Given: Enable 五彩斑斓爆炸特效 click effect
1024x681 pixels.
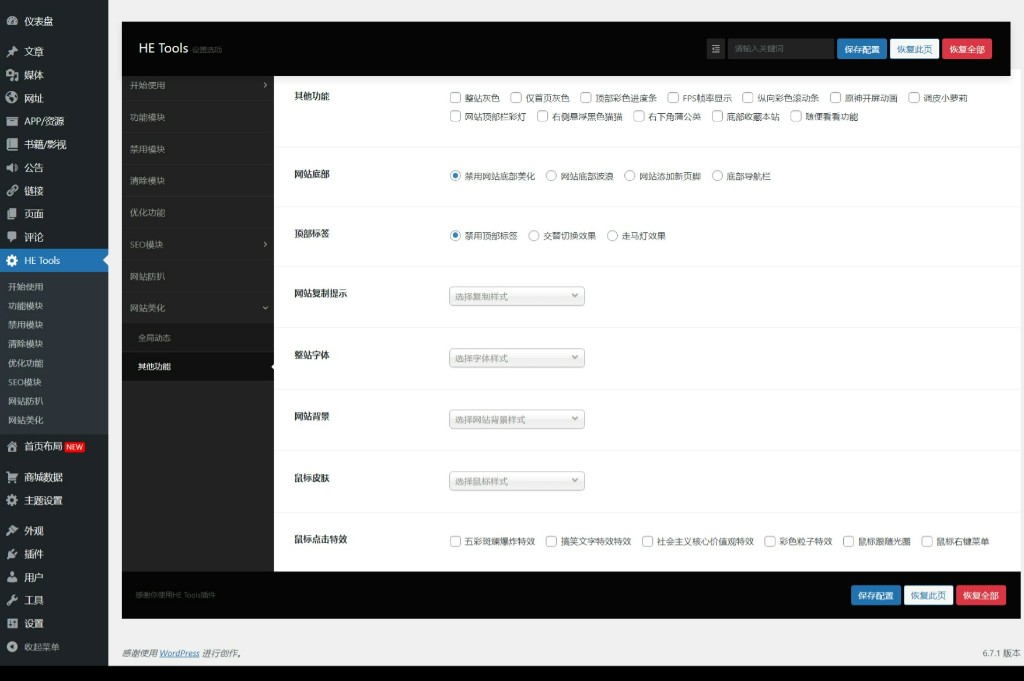Looking at the screenshot, I should pyautogui.click(x=455, y=541).
